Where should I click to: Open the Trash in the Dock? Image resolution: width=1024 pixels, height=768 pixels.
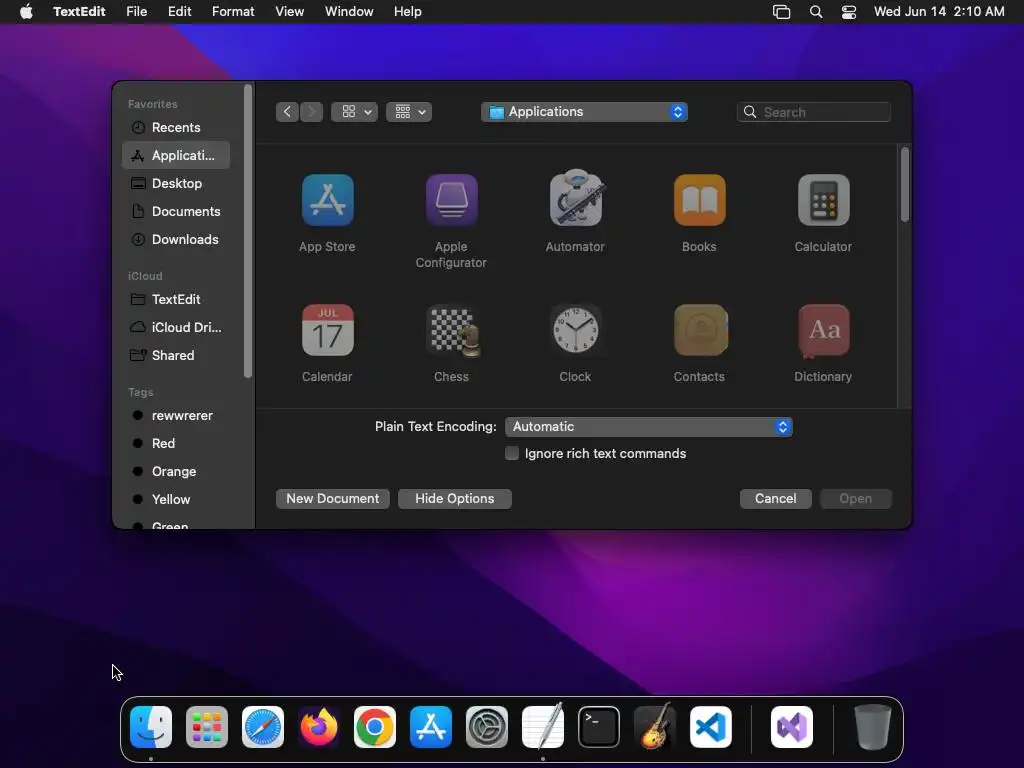click(872, 727)
